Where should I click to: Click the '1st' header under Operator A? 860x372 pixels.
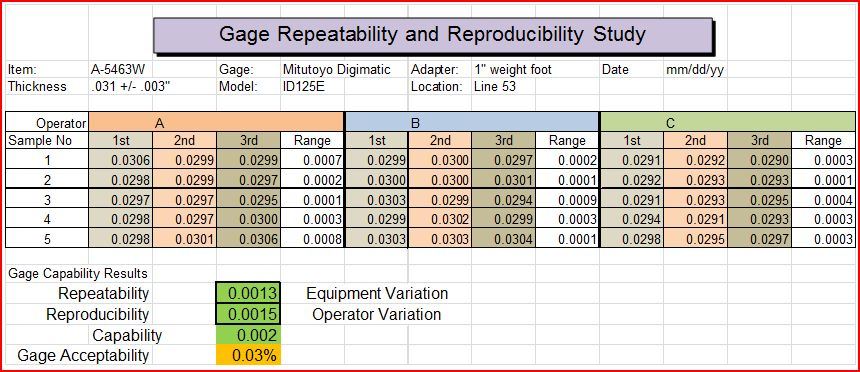[121, 140]
